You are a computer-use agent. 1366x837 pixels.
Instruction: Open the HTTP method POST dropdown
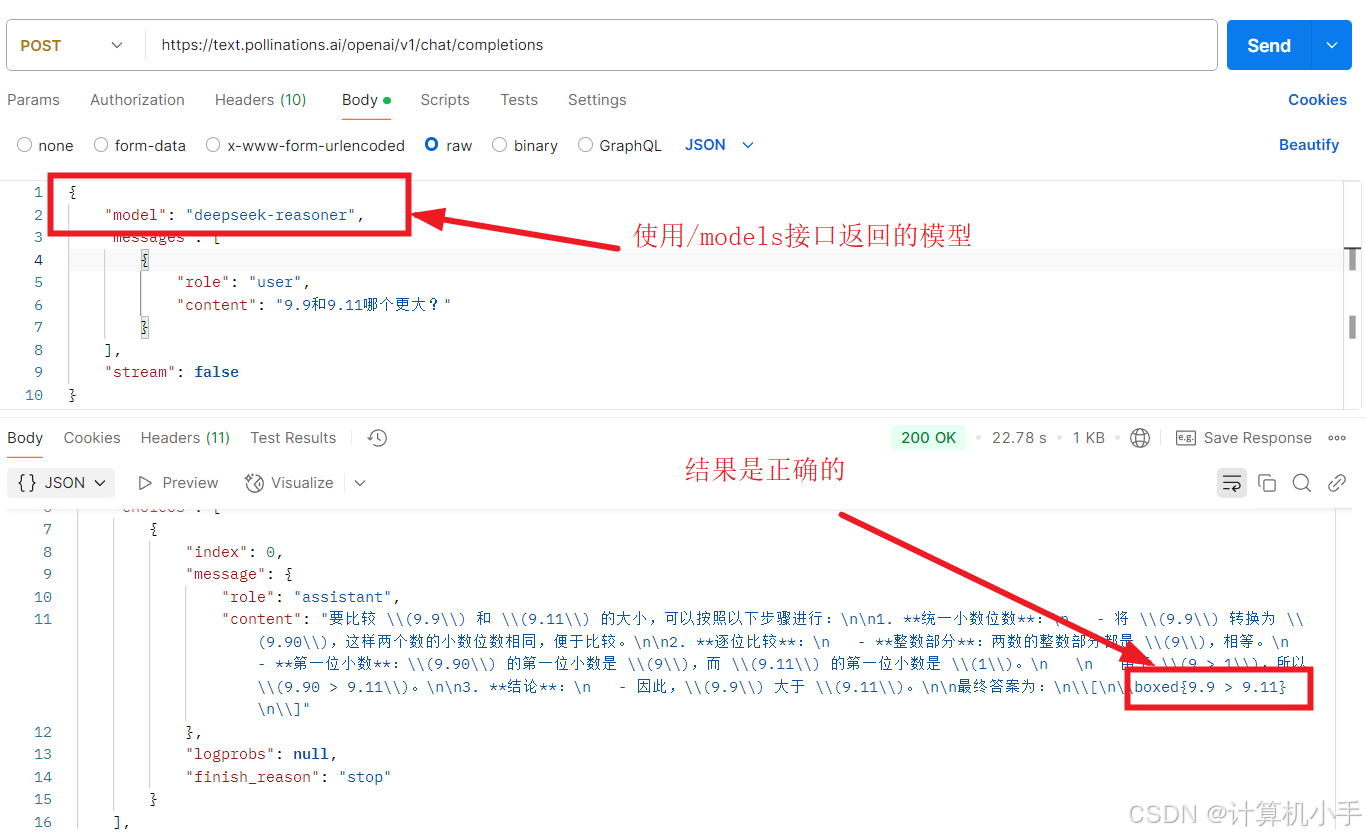[72, 45]
